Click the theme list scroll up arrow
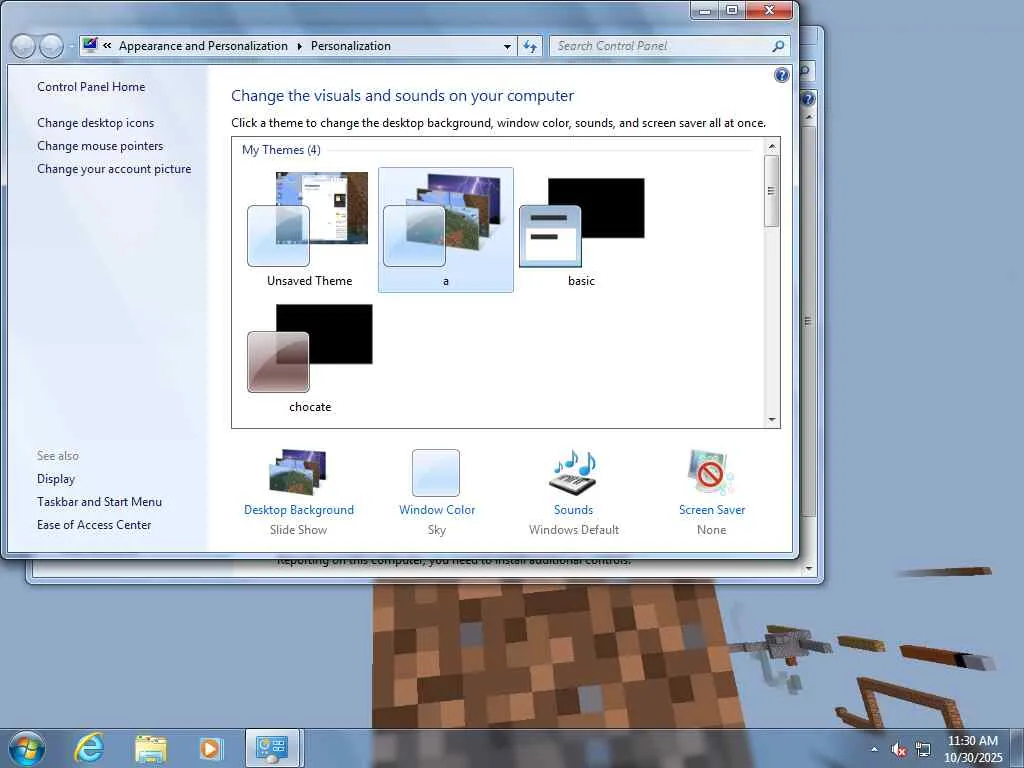Screen dimensions: 1024x768 coord(772,146)
